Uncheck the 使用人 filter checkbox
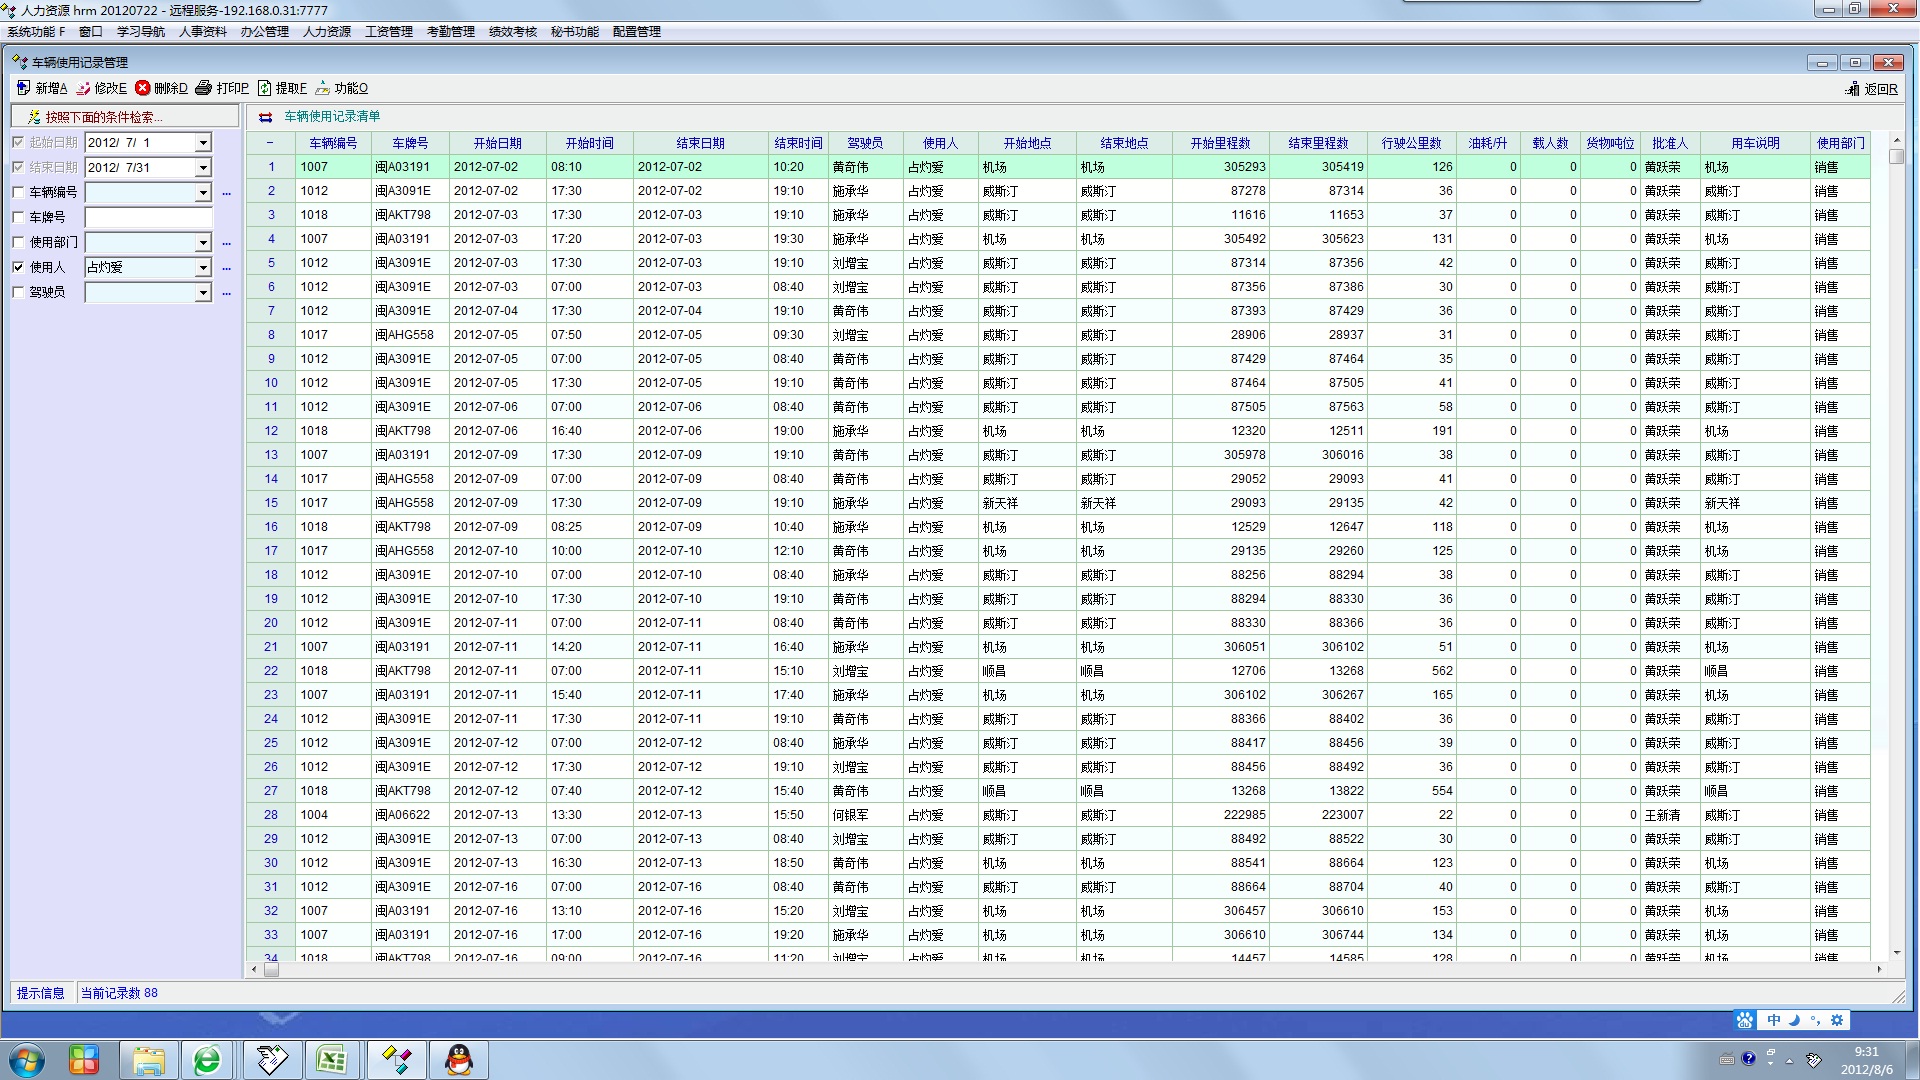Screen dimensions: 1920x1080 (x=18, y=267)
